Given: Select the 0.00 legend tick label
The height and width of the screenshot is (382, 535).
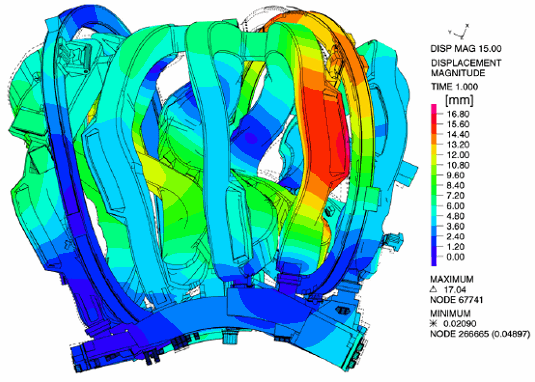Looking at the screenshot, I should pos(456,257).
